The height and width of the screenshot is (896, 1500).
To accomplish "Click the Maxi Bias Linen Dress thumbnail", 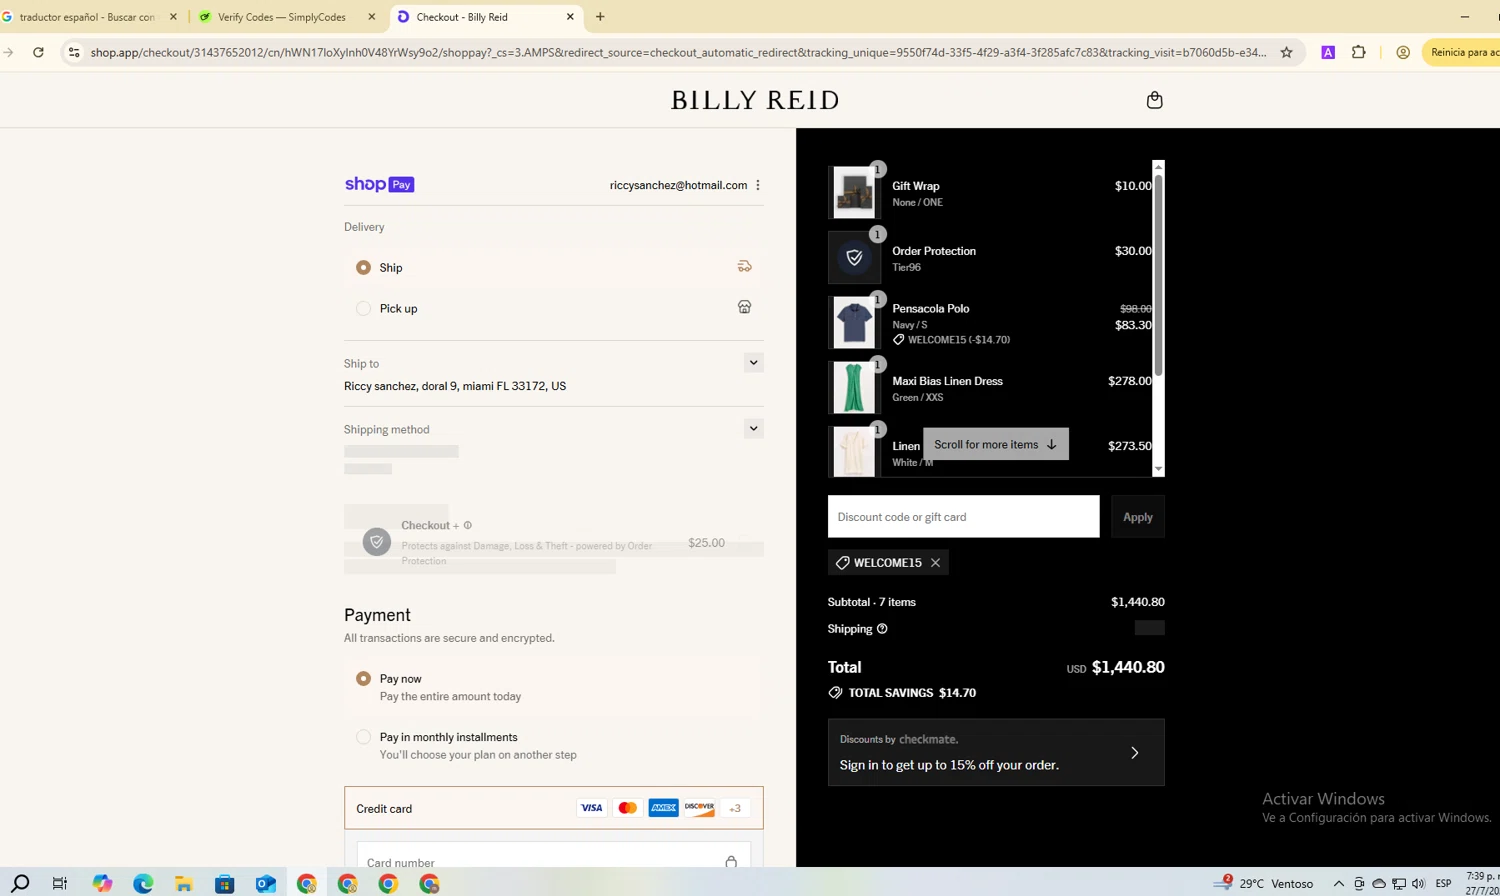I will 854,387.
